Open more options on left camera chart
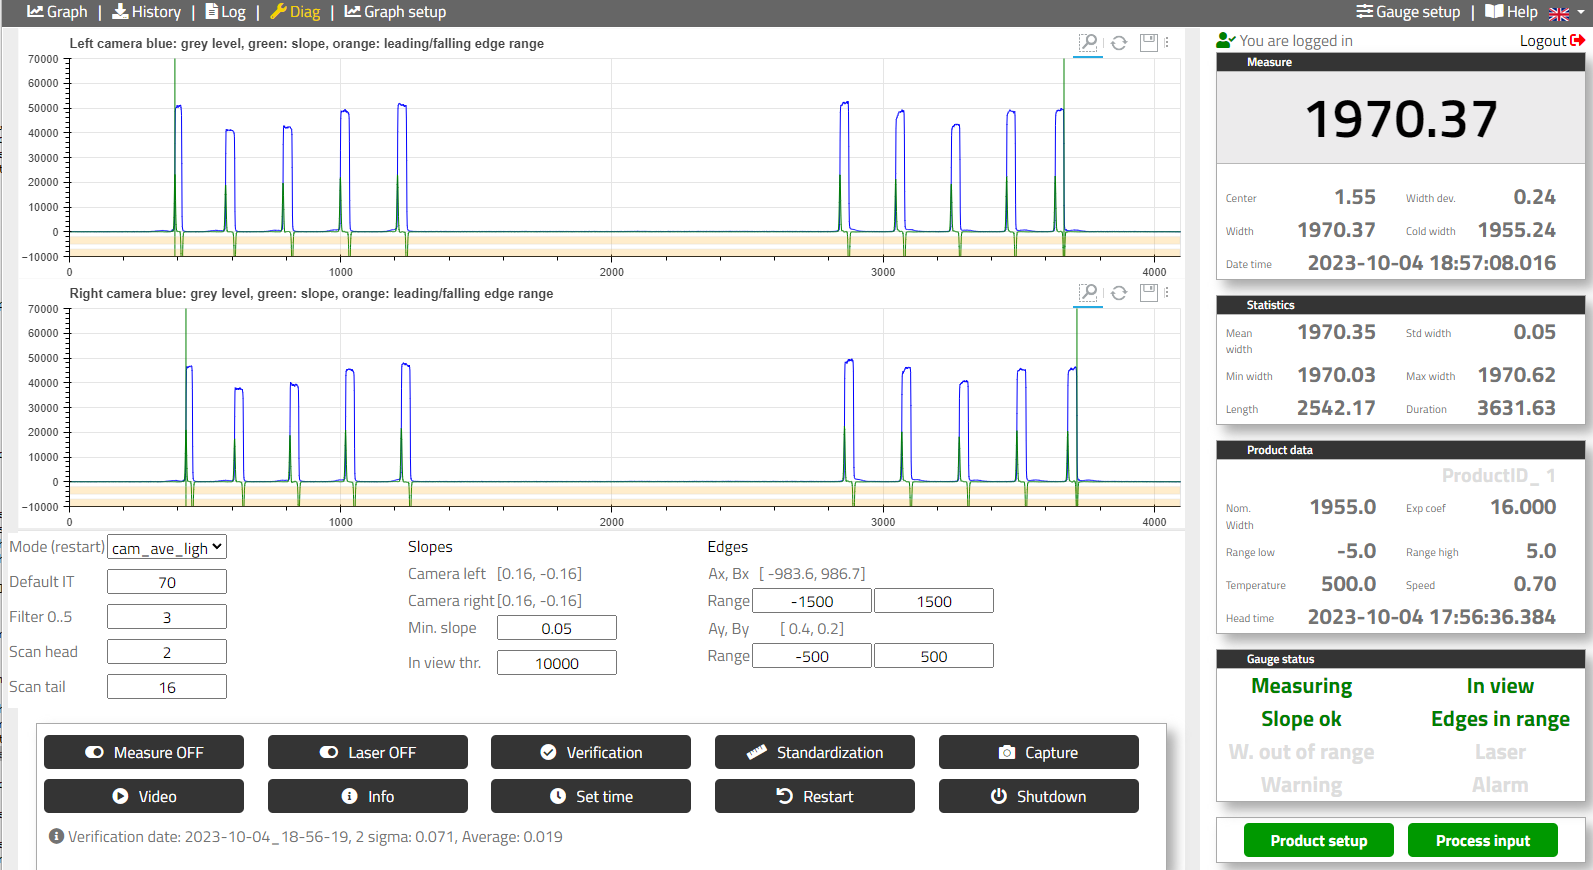Viewport: 1593px width, 870px height. click(1167, 42)
